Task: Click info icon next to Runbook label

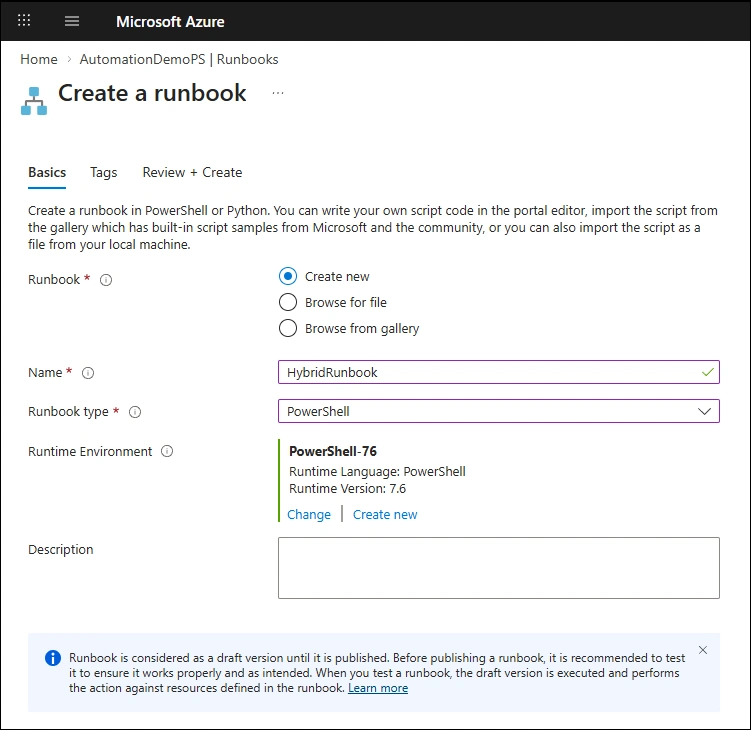Action: 106,280
